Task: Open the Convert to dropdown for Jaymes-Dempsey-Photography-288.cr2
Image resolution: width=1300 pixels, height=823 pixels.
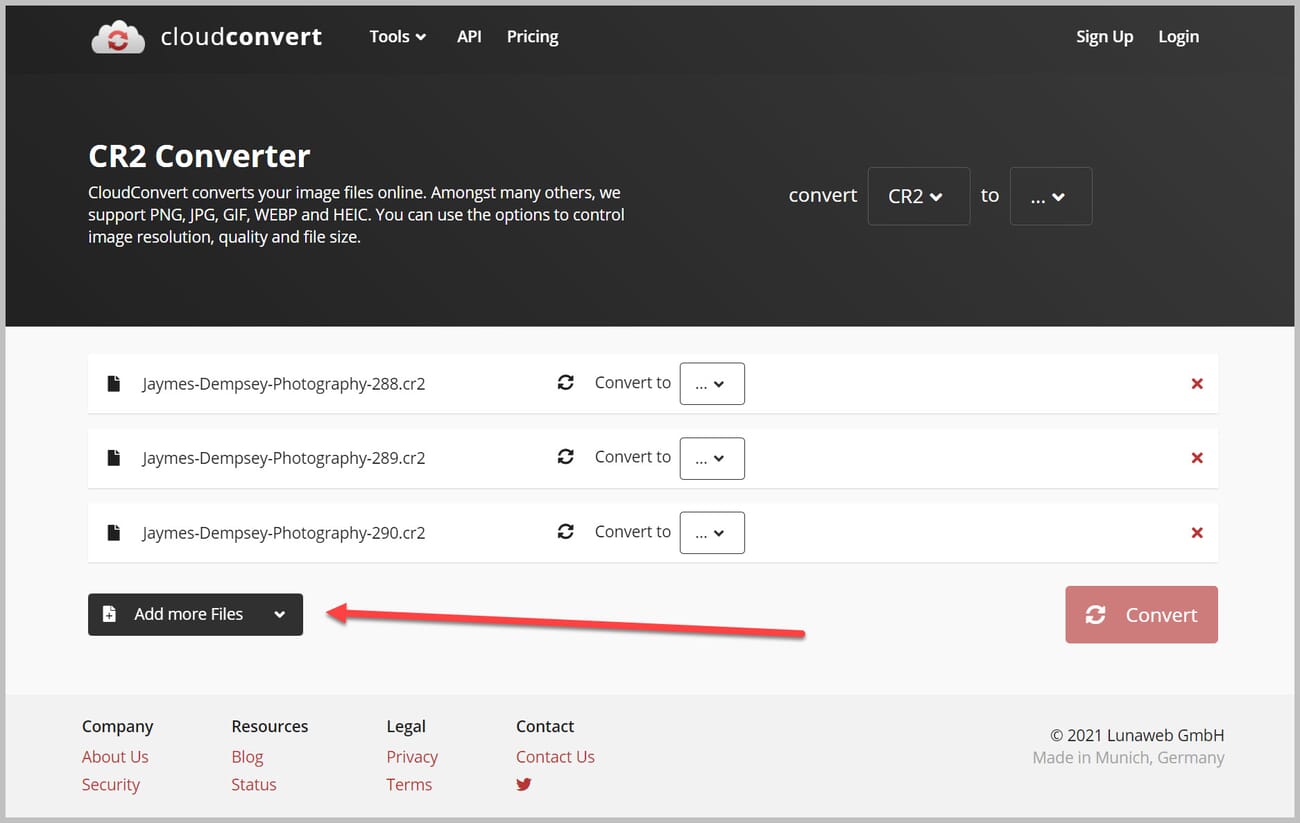Action: coord(712,383)
